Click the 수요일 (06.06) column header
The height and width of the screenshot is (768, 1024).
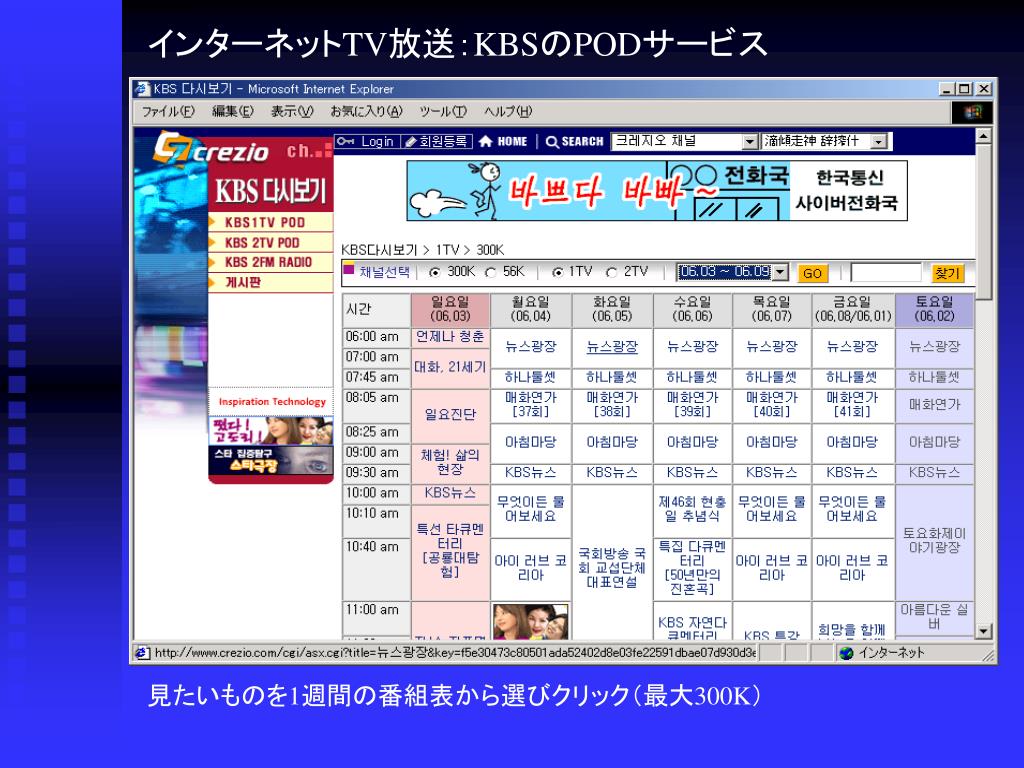pos(692,310)
